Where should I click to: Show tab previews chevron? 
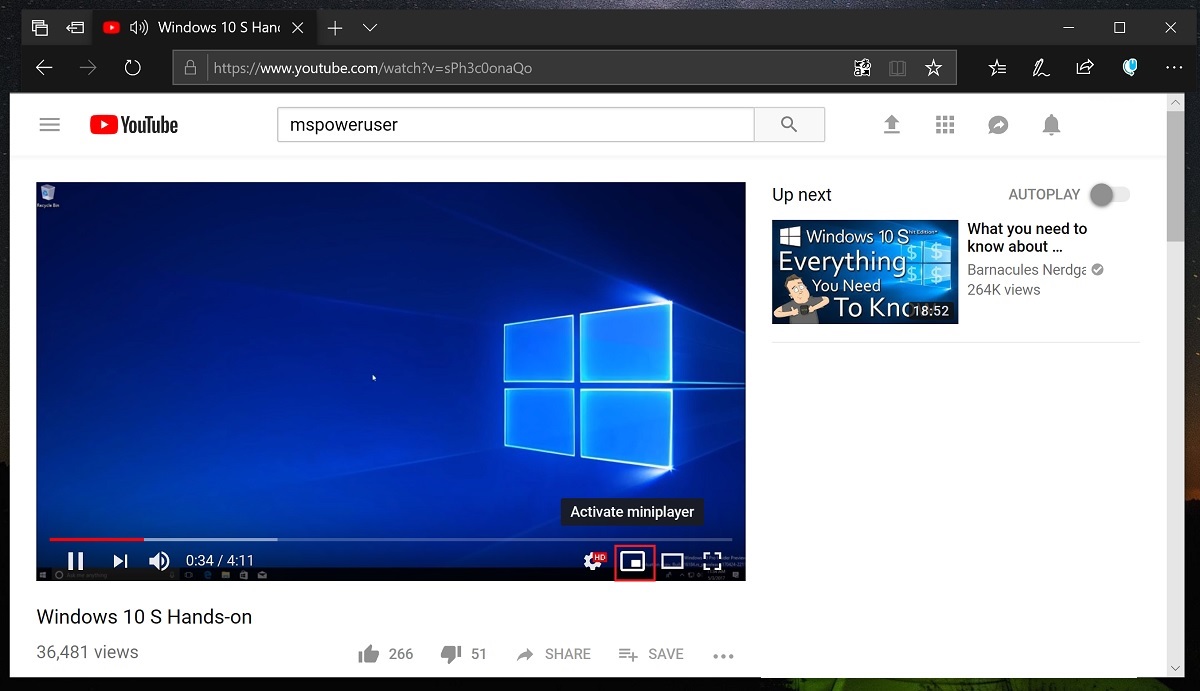point(370,27)
